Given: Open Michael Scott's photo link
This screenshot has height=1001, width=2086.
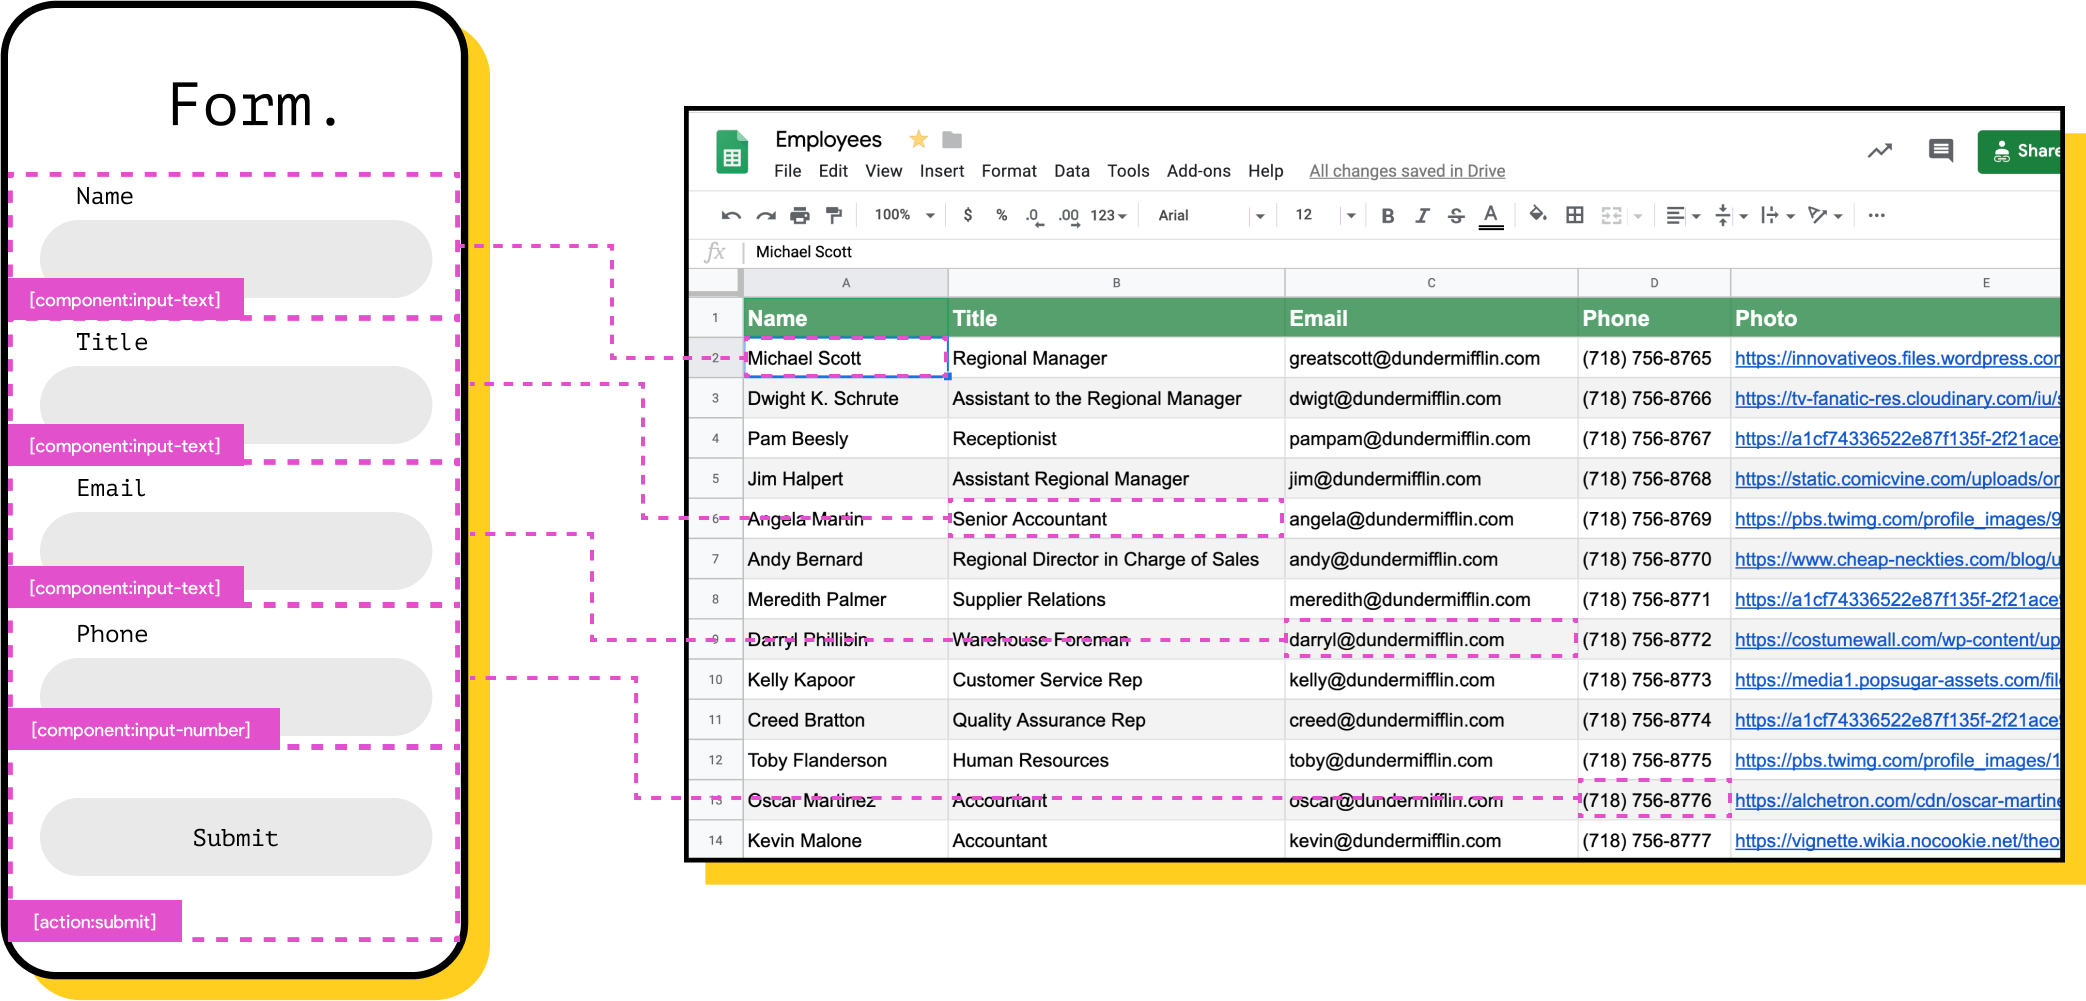Looking at the screenshot, I should (1897, 358).
